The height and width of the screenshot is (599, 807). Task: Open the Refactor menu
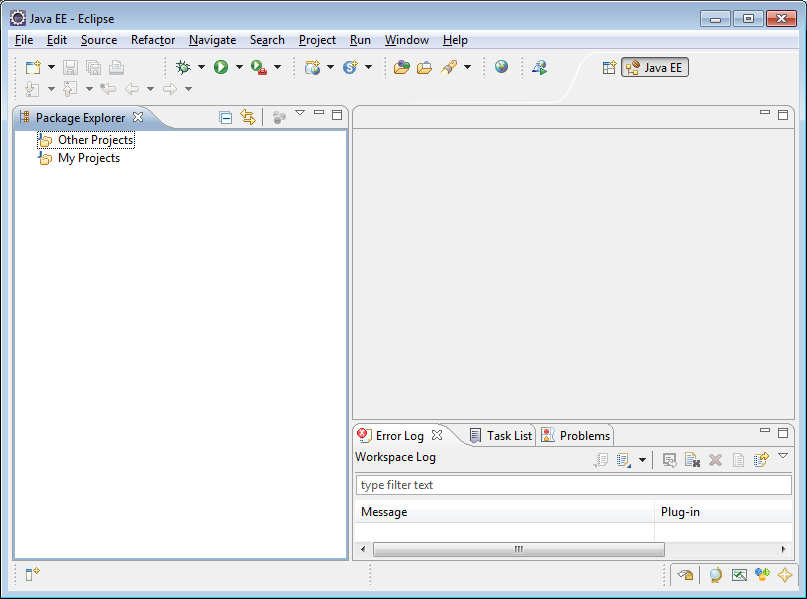153,40
